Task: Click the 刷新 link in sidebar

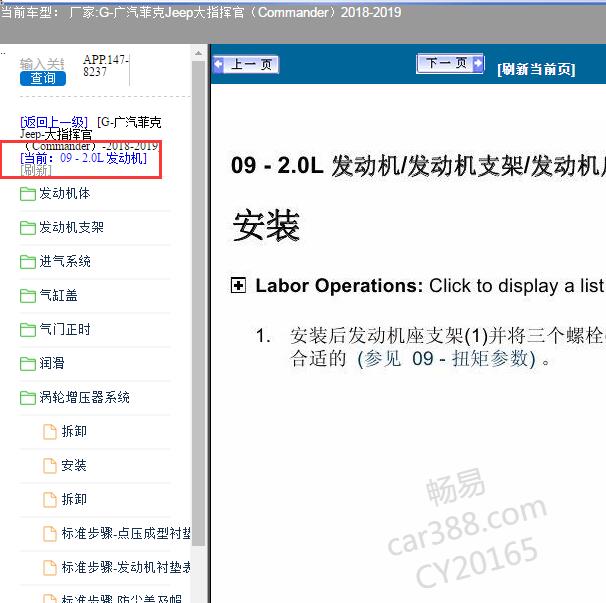Action: (x=36, y=170)
